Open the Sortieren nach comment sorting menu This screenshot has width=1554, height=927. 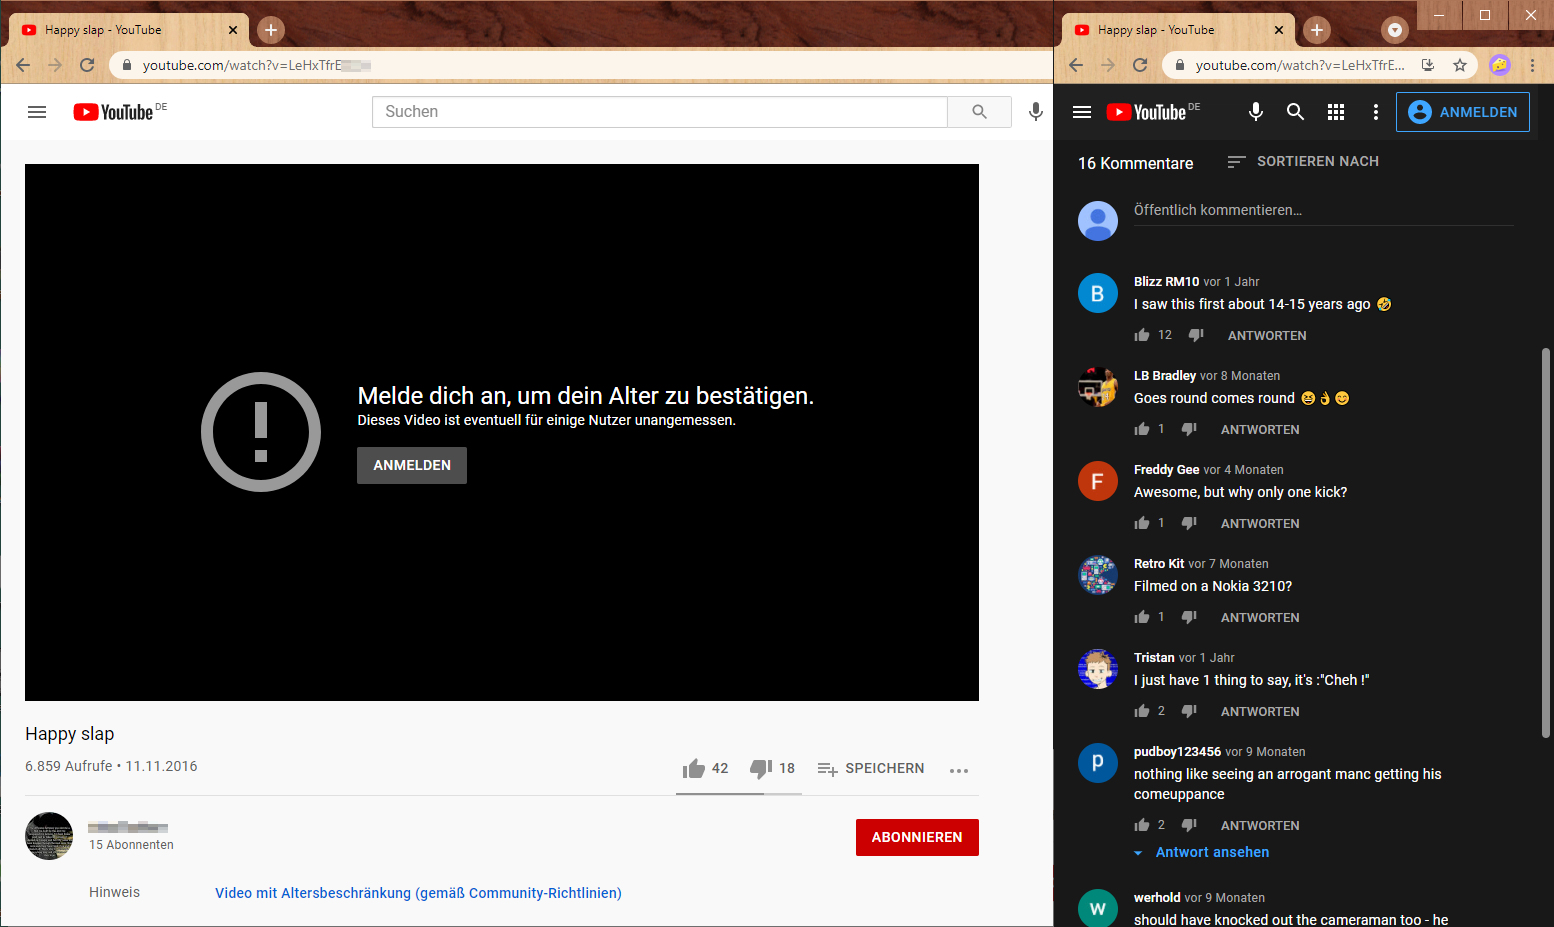pos(1303,161)
